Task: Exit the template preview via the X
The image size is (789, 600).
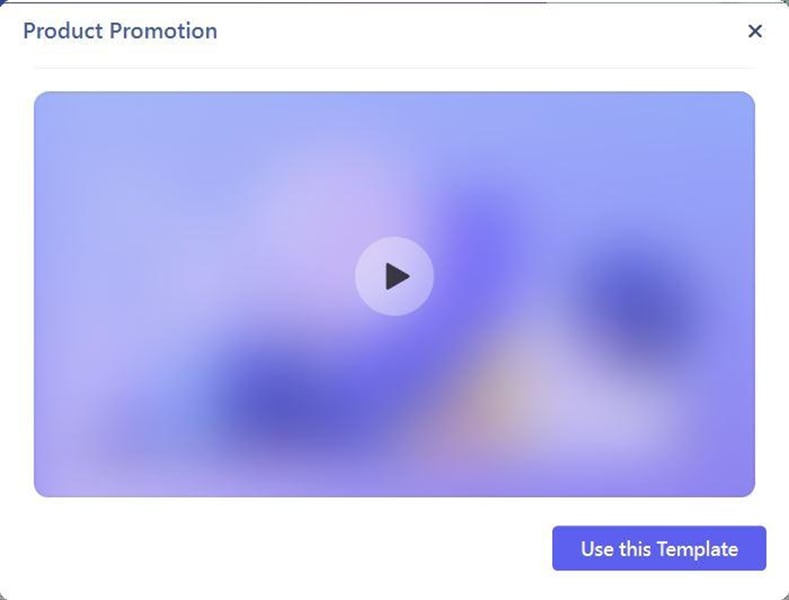Action: pos(754,31)
